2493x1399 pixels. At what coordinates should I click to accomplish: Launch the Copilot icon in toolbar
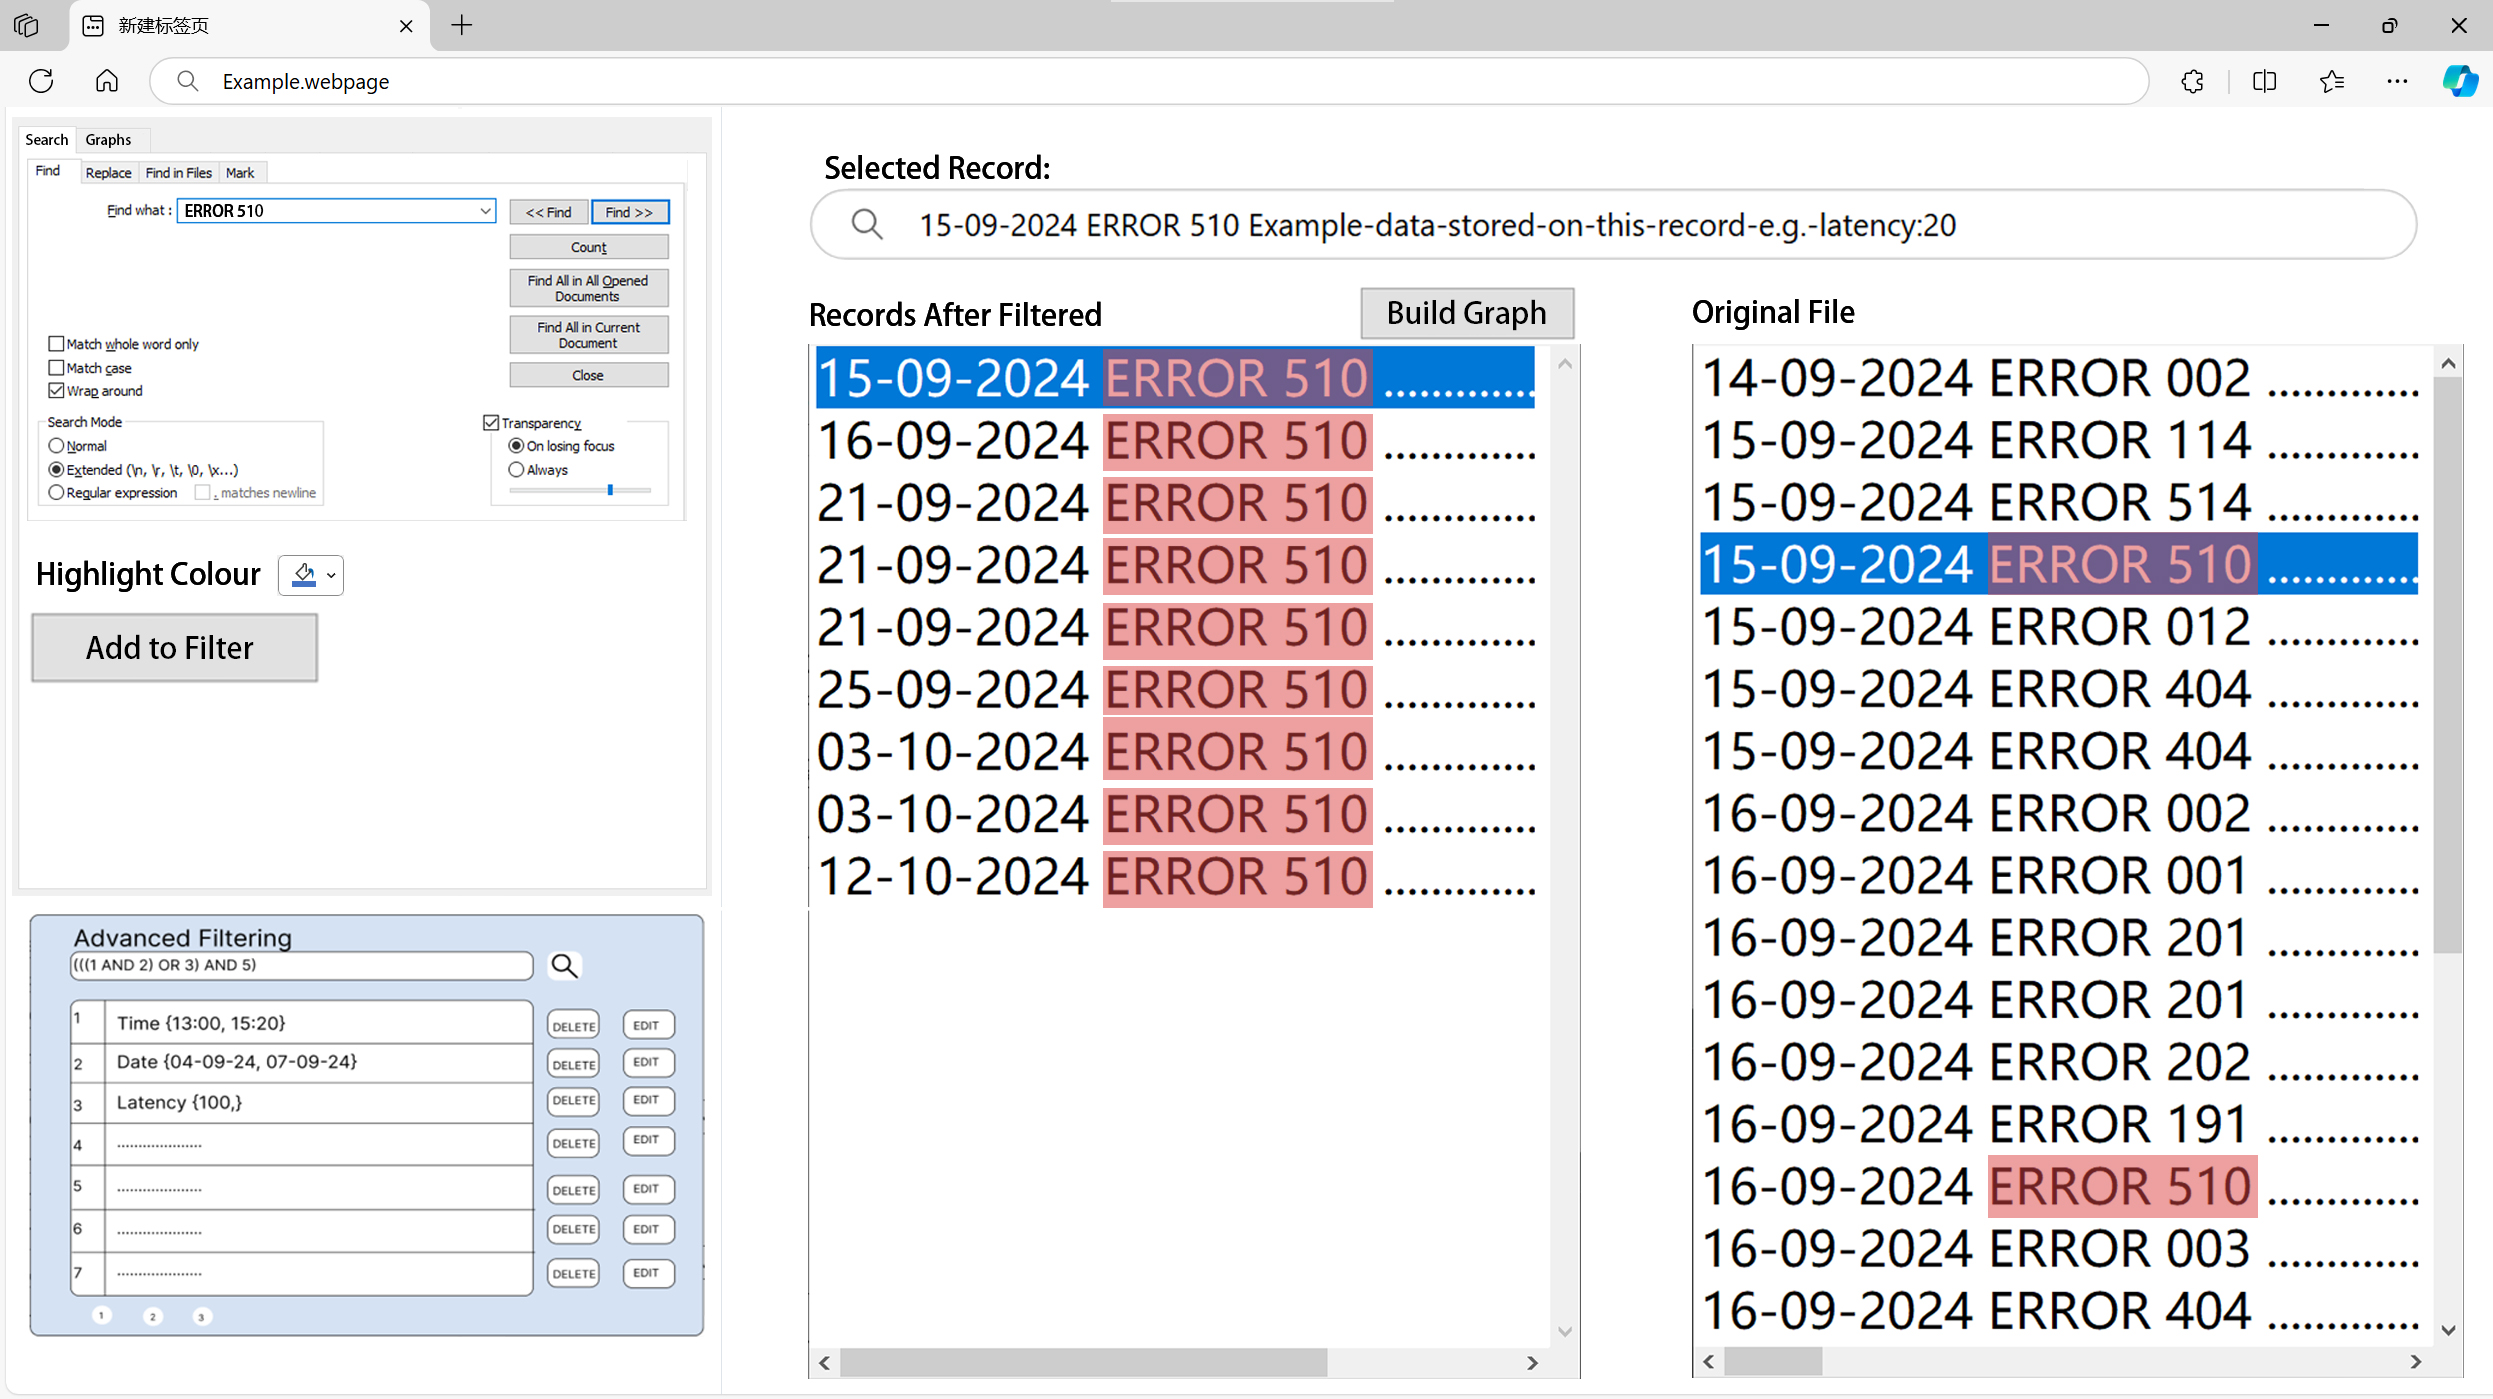pos(2459,81)
